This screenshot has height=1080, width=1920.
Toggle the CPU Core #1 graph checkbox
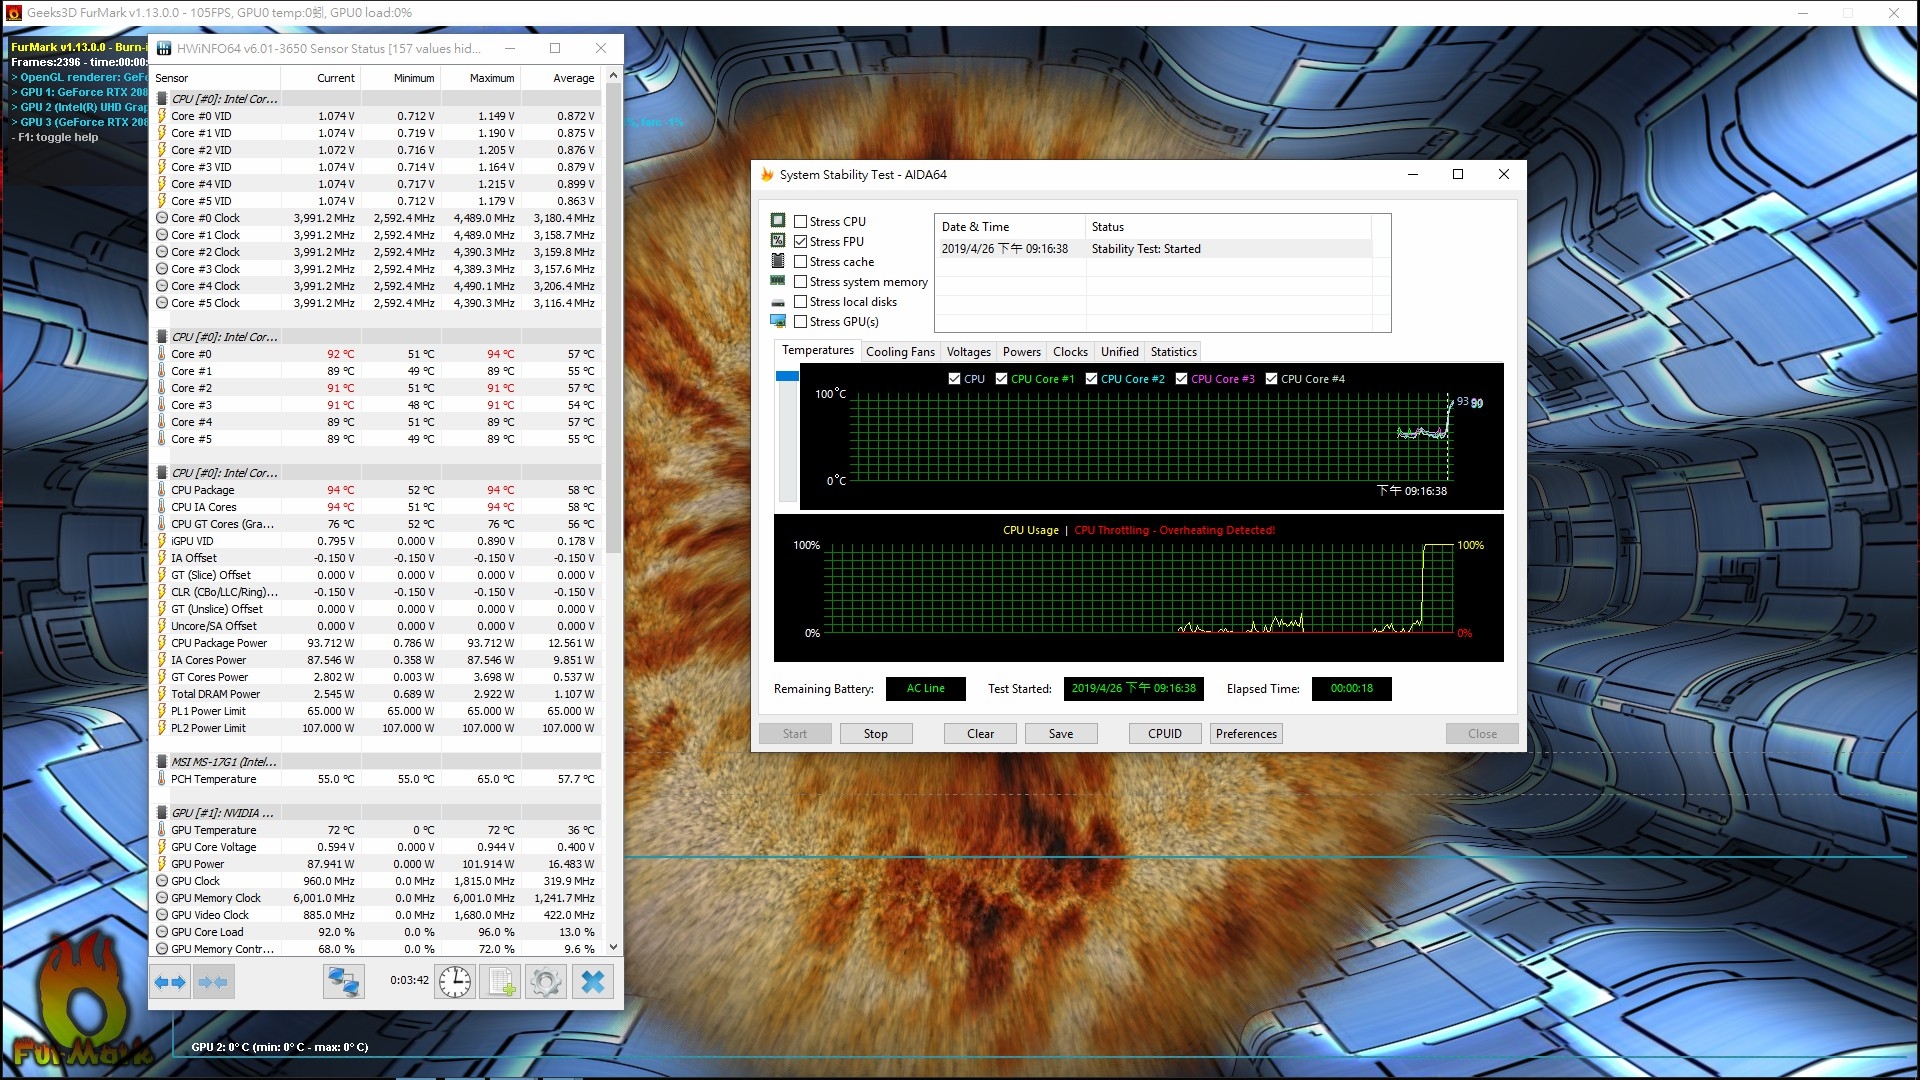[1001, 379]
